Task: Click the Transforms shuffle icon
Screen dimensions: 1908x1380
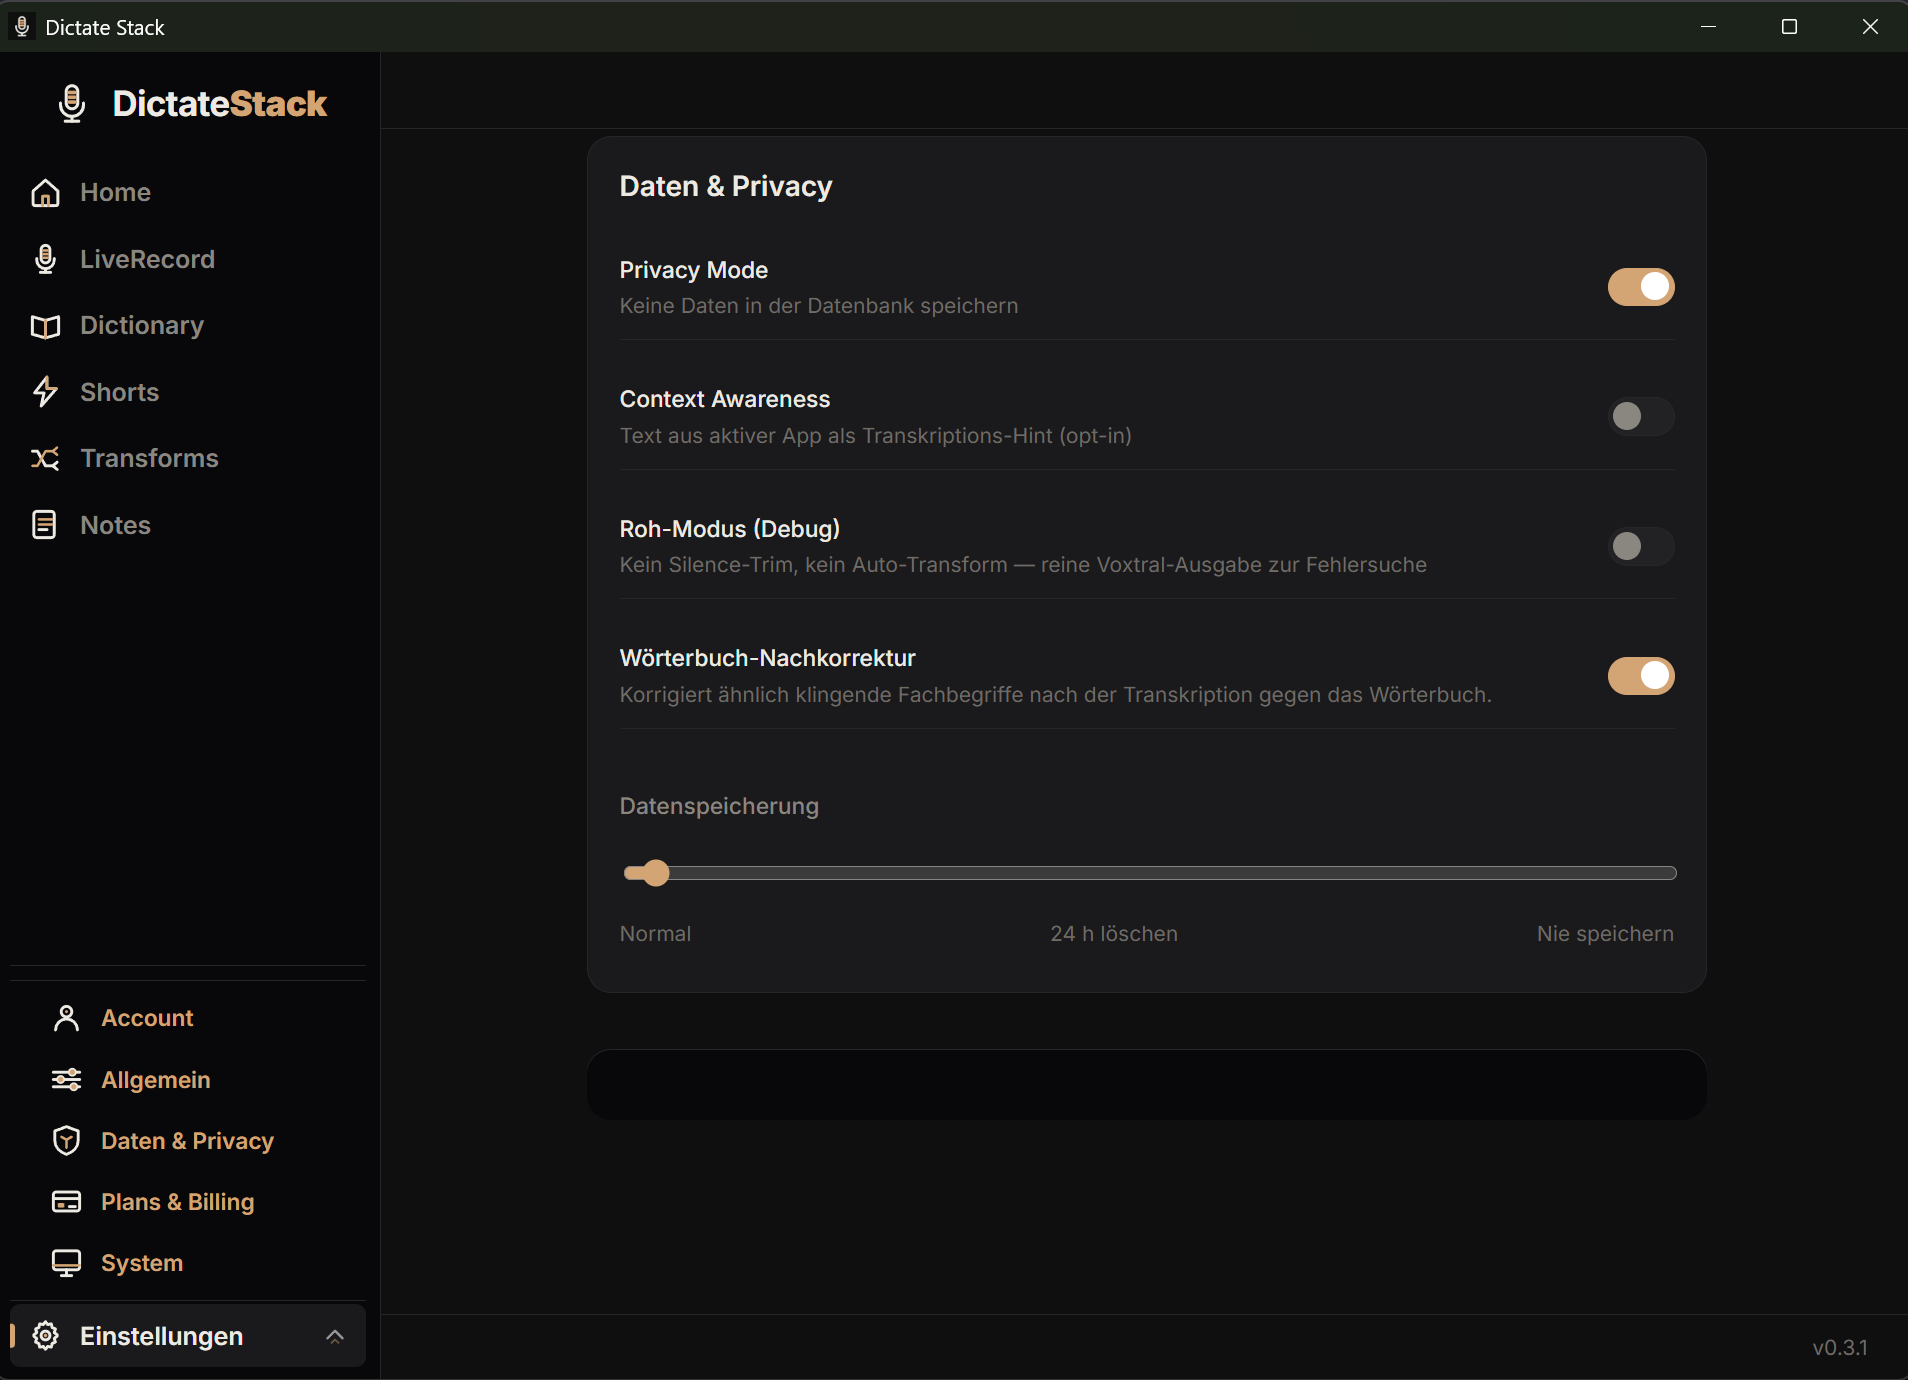Action: 45,459
